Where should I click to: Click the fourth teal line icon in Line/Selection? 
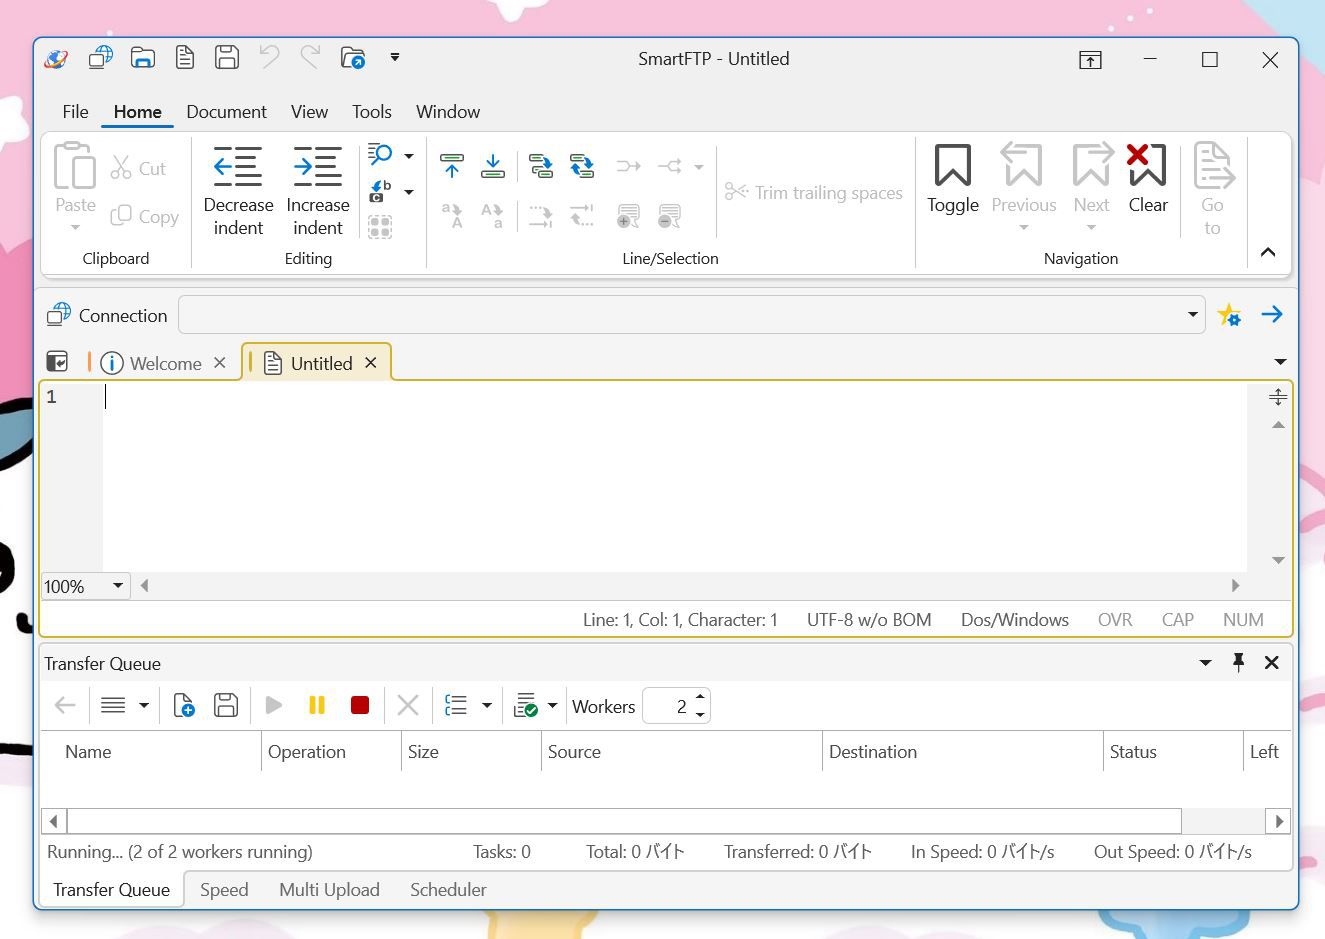tap(582, 166)
